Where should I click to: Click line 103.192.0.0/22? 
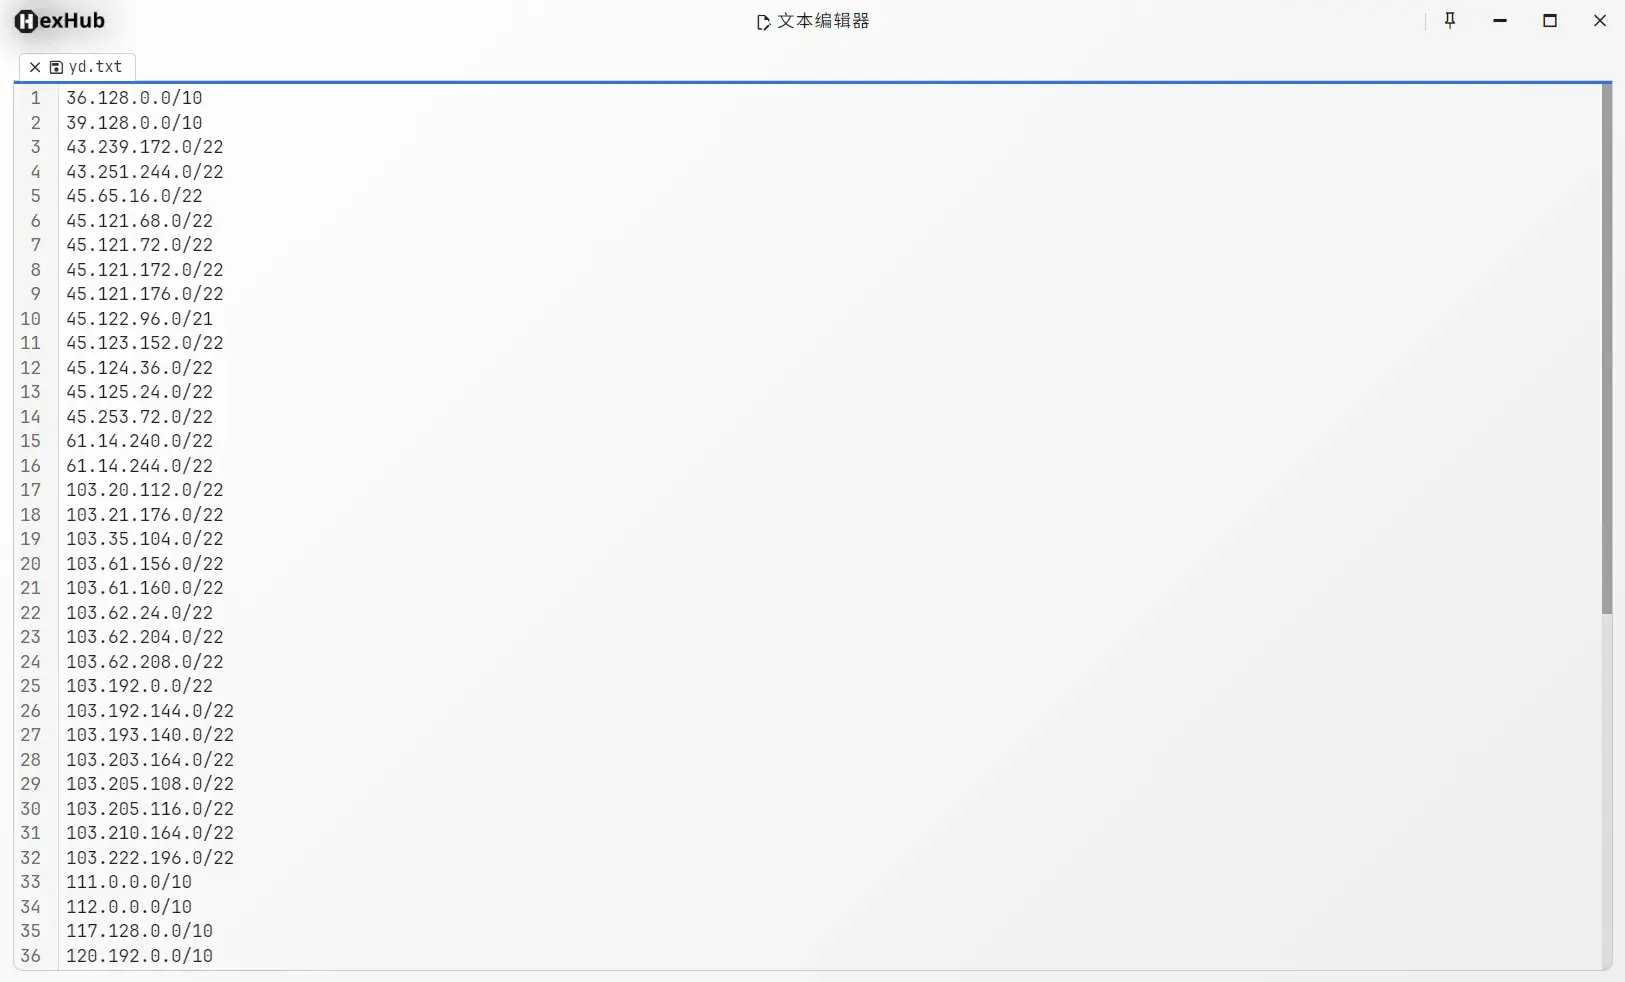(139, 686)
